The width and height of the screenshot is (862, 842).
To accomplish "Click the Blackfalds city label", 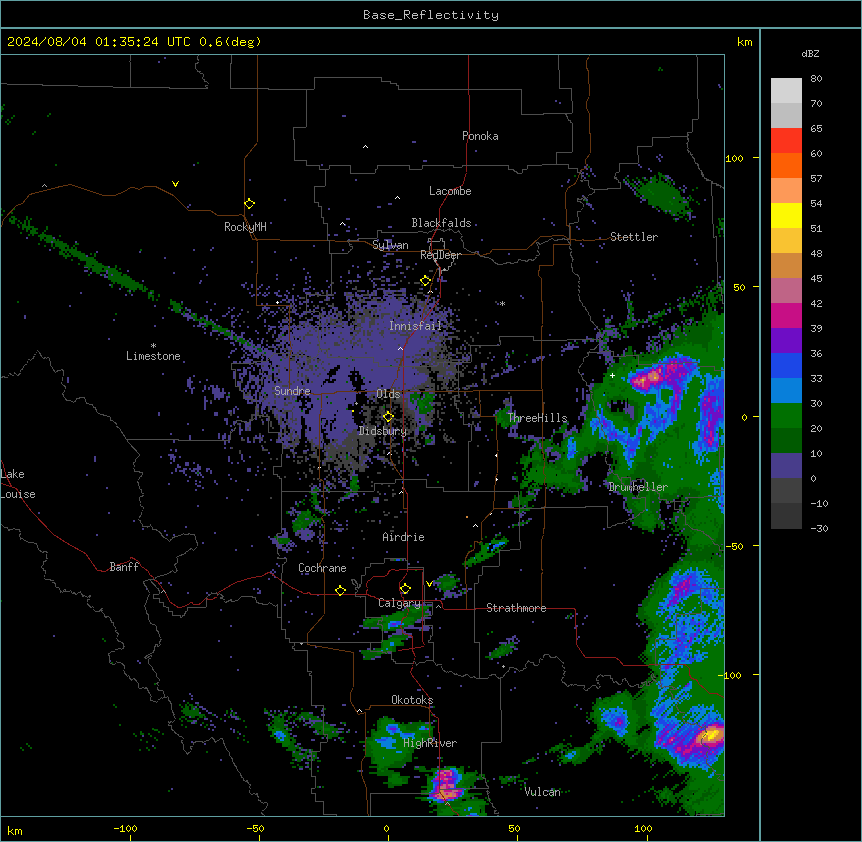I will click(441, 223).
